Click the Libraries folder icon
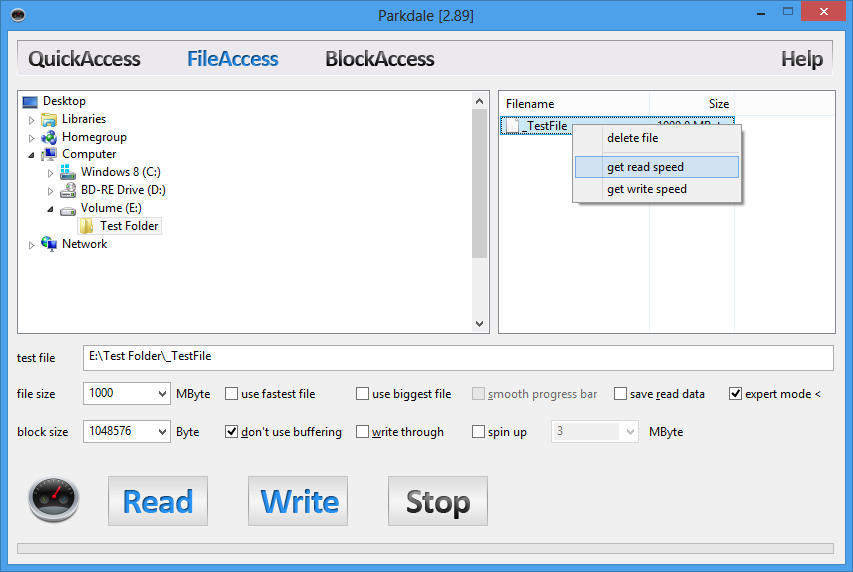853x572 pixels. (49, 119)
